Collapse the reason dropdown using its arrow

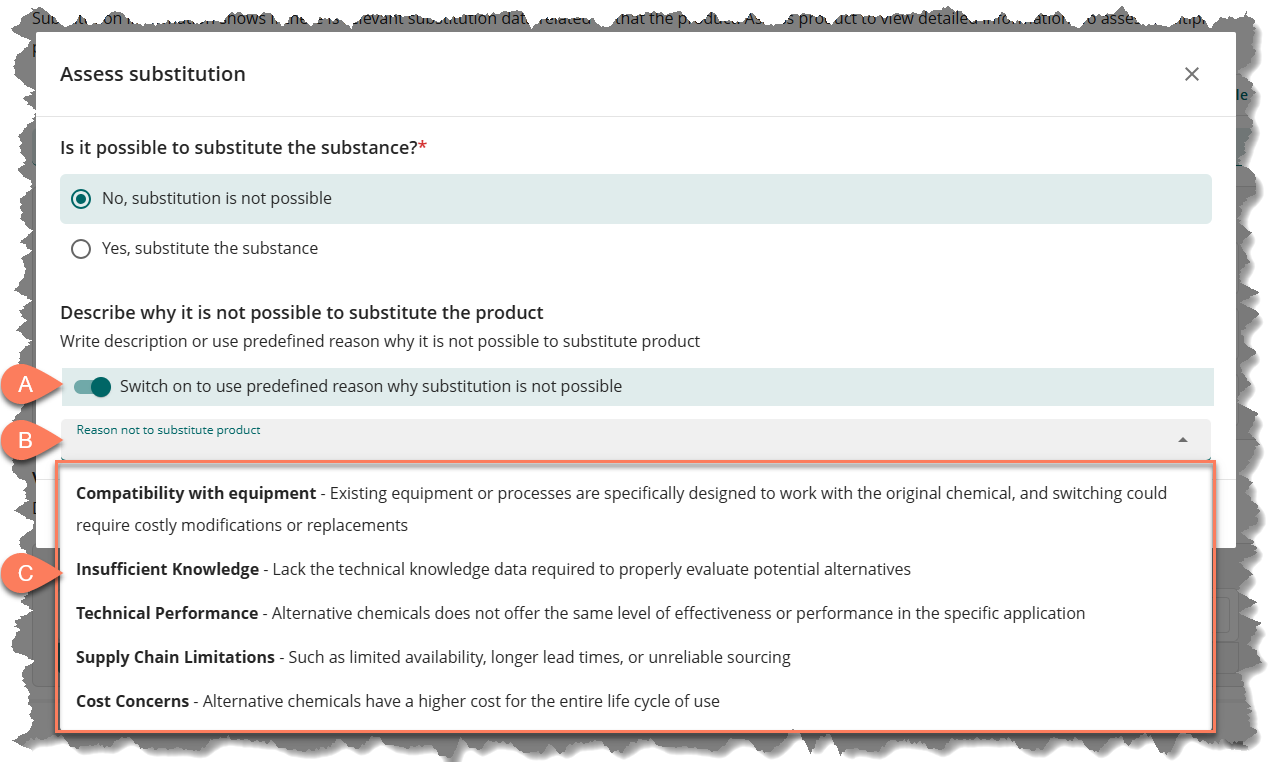[1183, 440]
